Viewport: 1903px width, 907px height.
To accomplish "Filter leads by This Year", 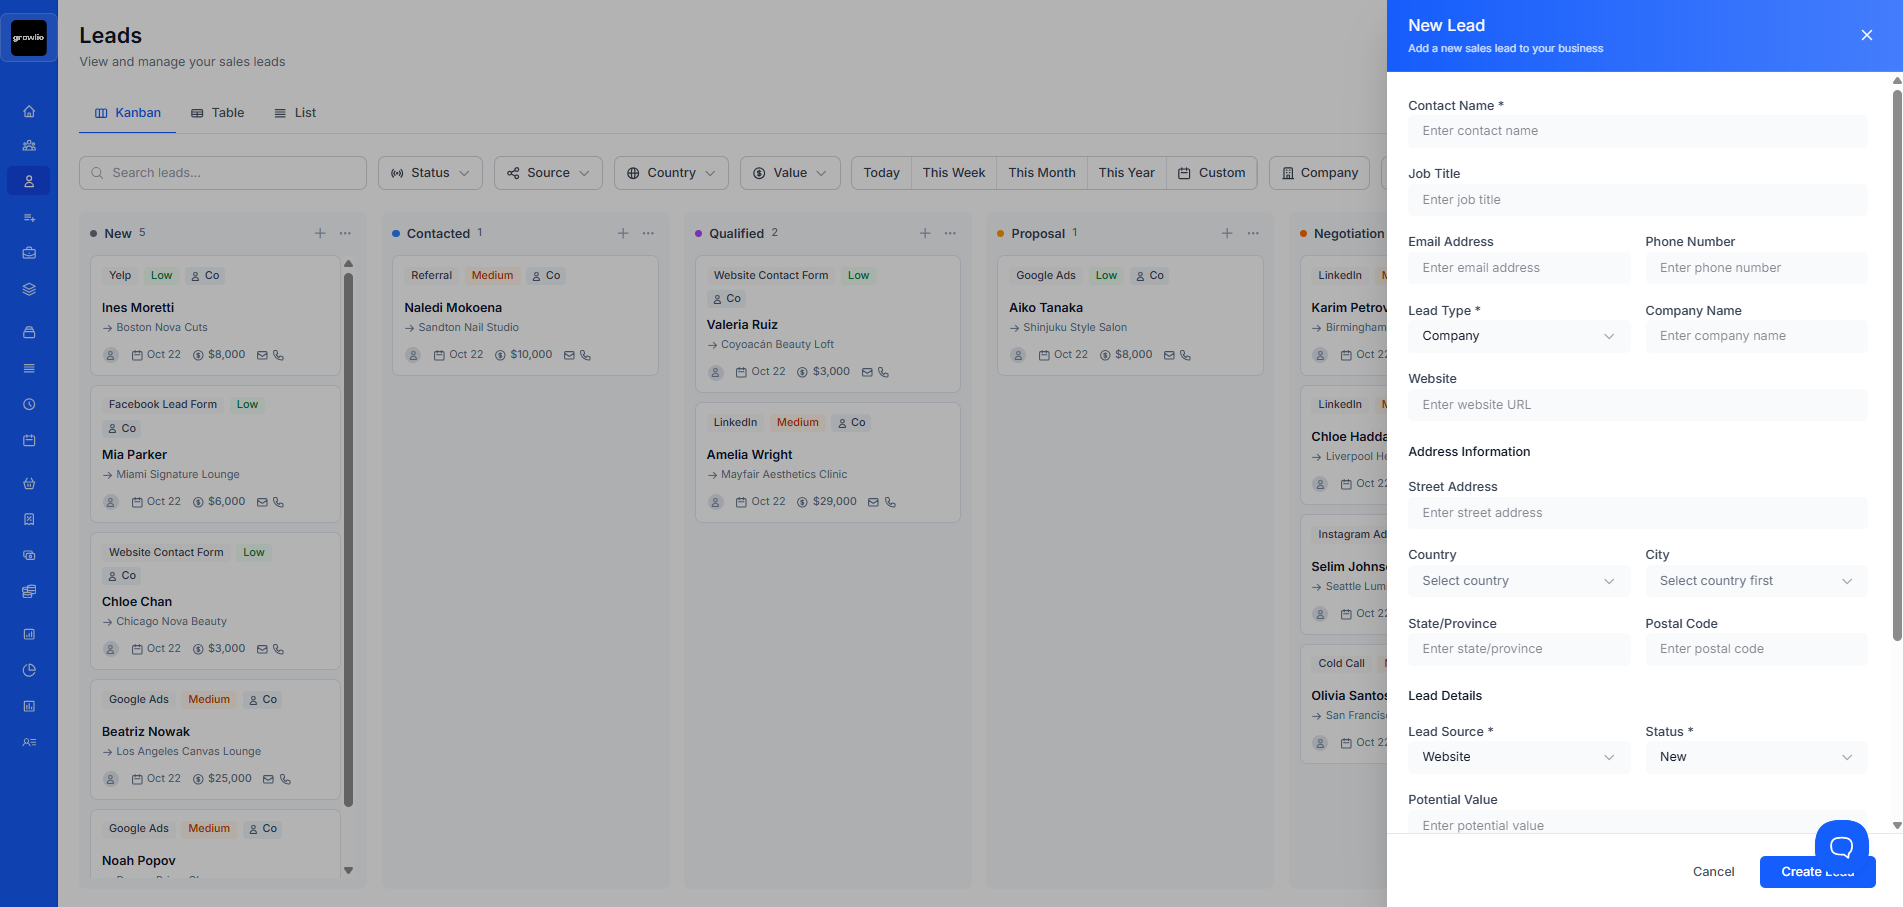I will 1126,173.
